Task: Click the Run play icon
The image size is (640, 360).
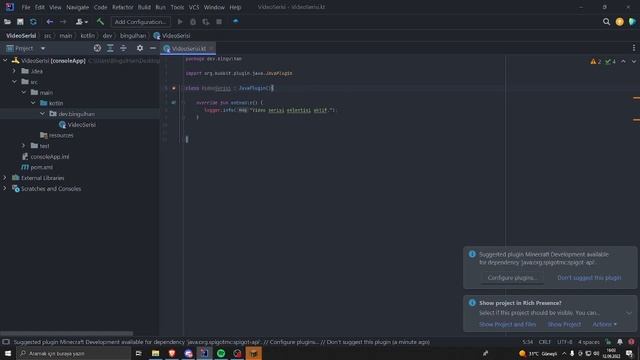Action: tap(180, 22)
